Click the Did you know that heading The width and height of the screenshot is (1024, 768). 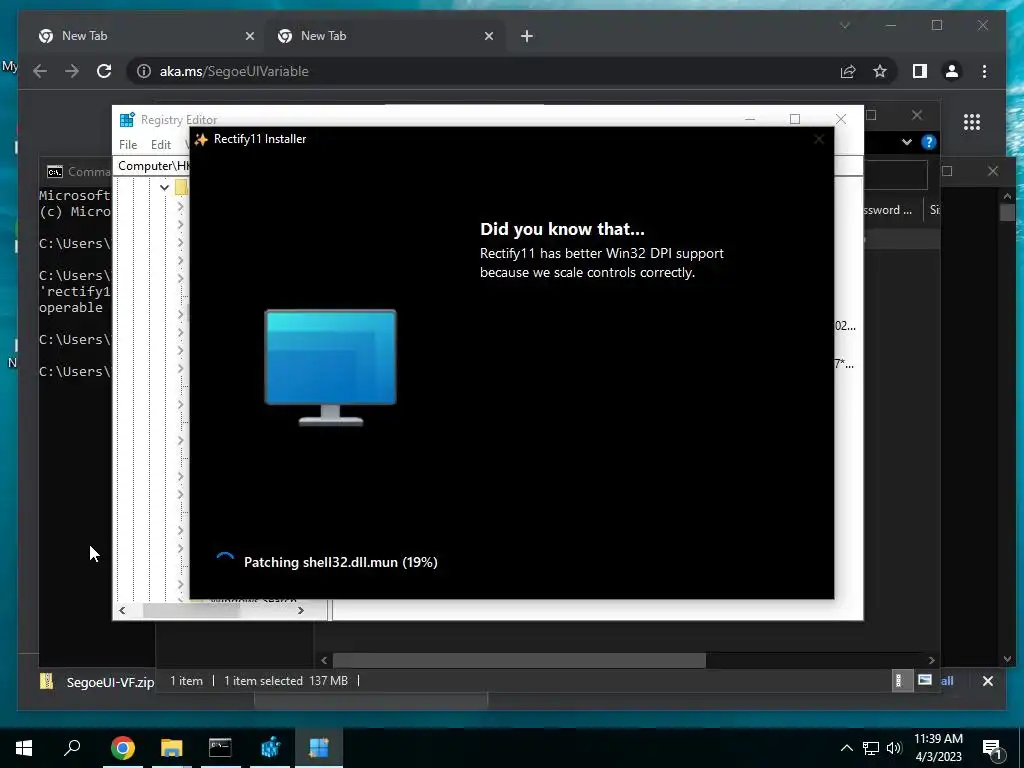pyautogui.click(x=562, y=229)
